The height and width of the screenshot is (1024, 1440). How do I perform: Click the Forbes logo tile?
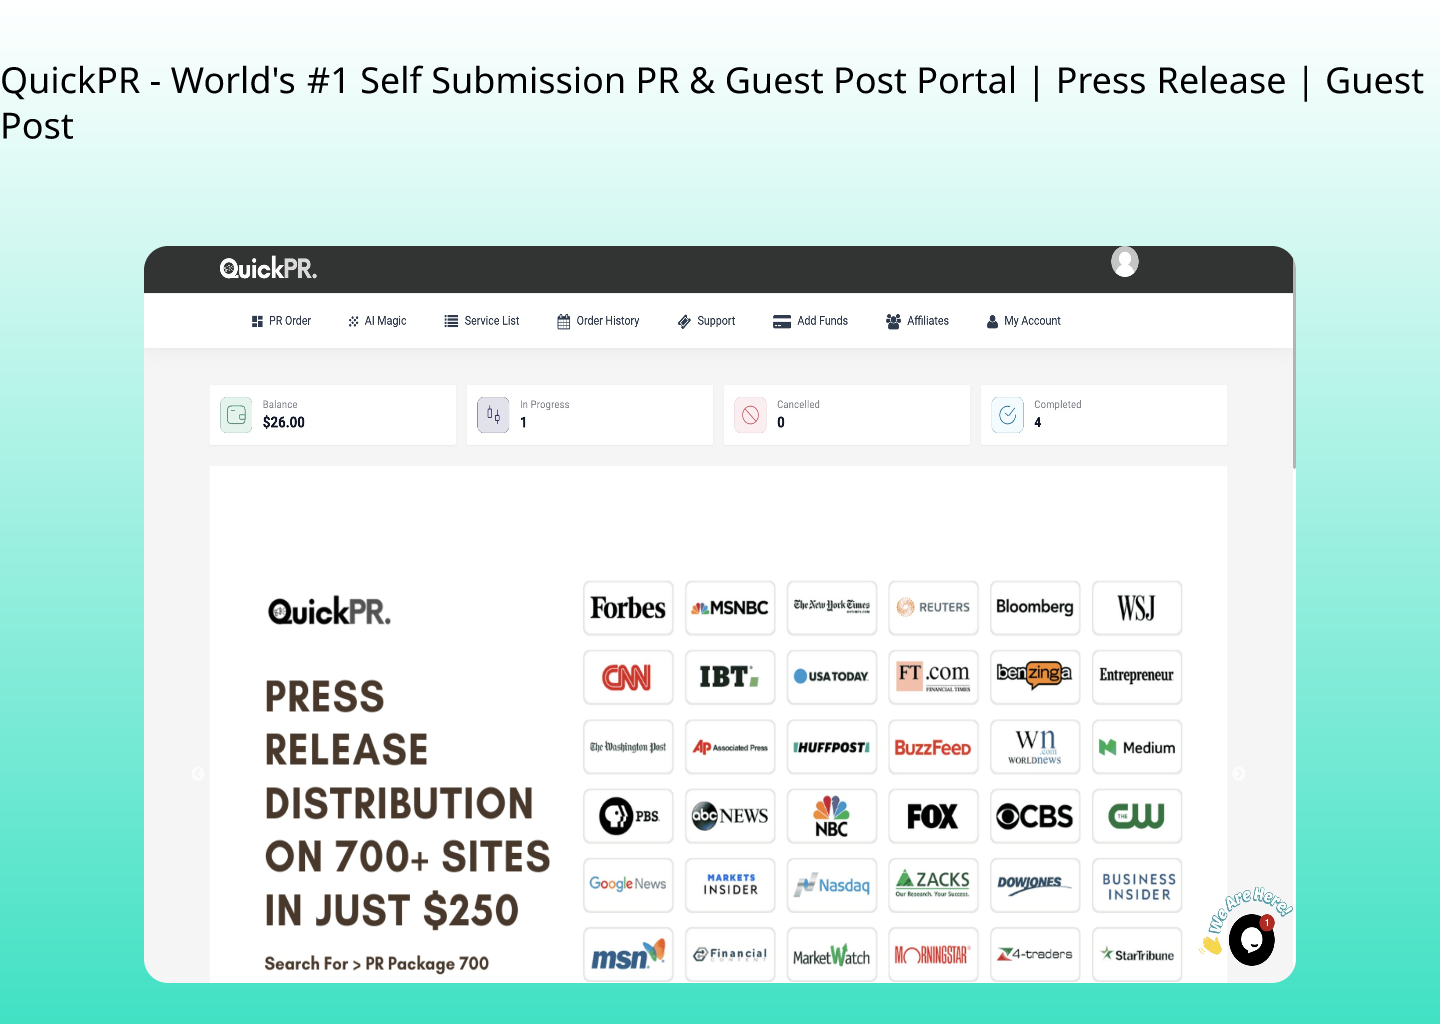(628, 608)
